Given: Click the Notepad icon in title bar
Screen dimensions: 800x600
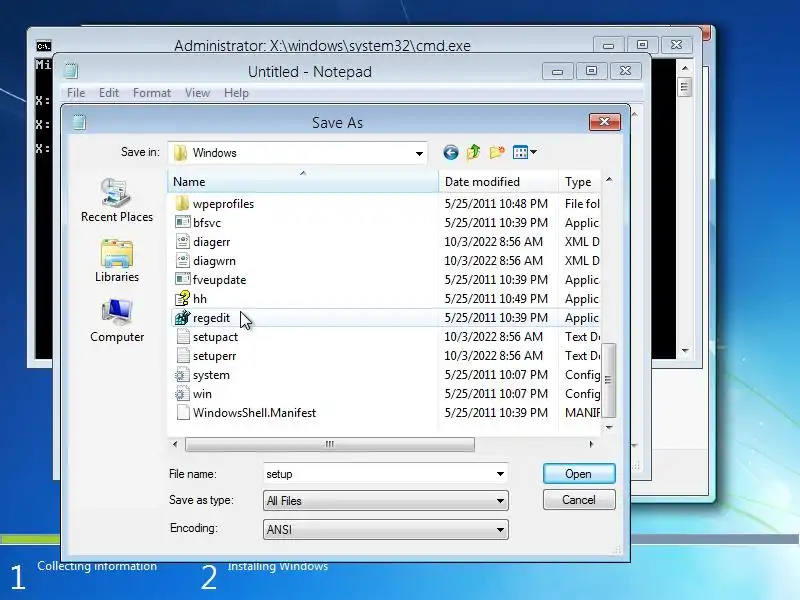Looking at the screenshot, I should 70,71.
